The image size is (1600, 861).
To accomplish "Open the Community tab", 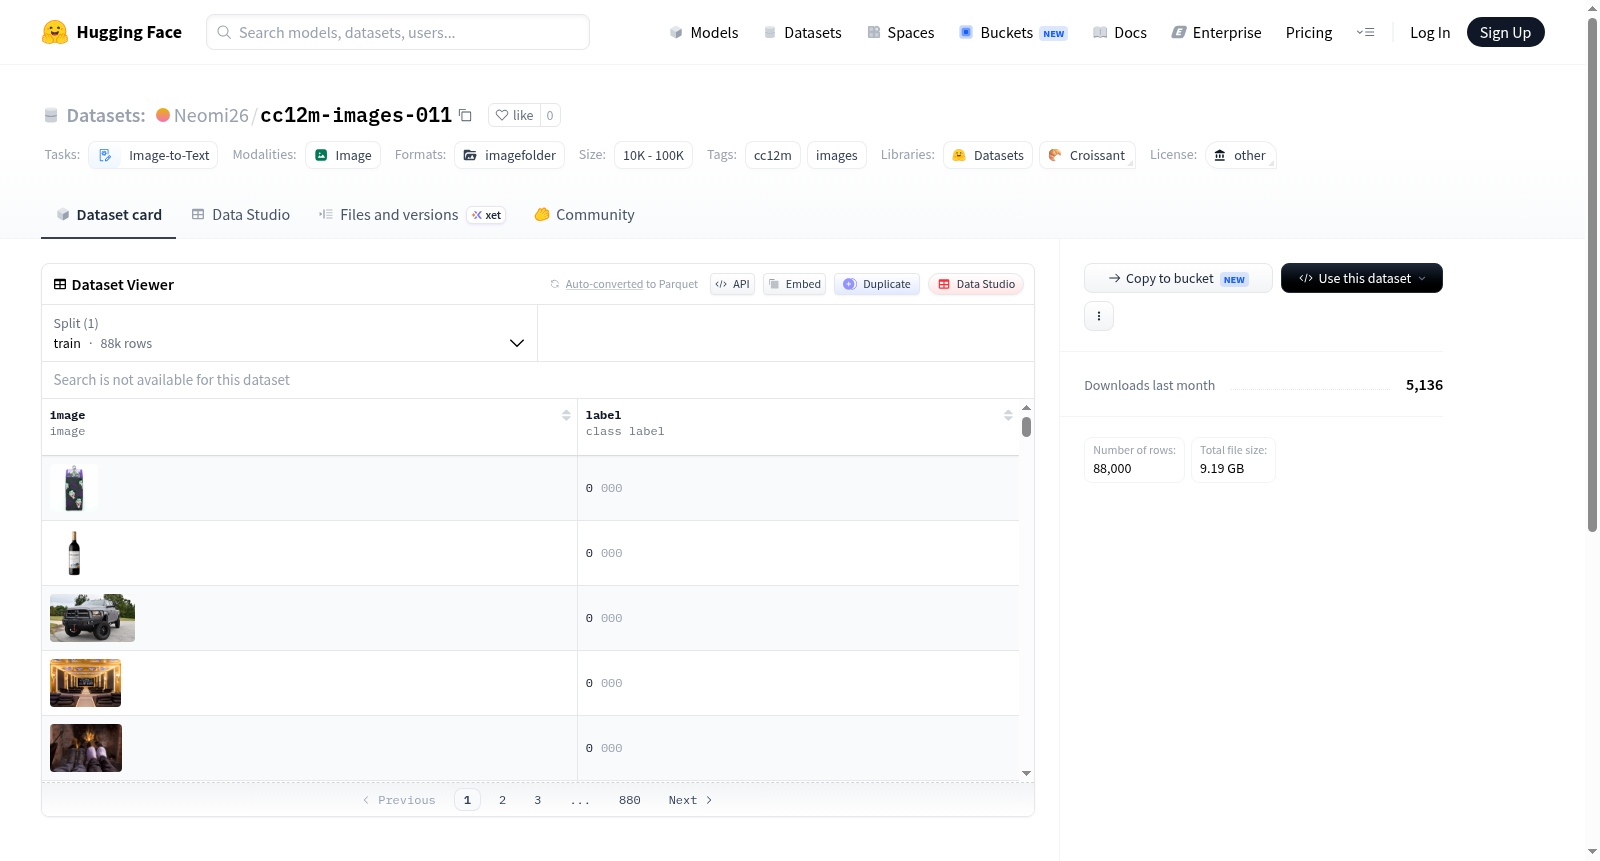I will pos(585,215).
